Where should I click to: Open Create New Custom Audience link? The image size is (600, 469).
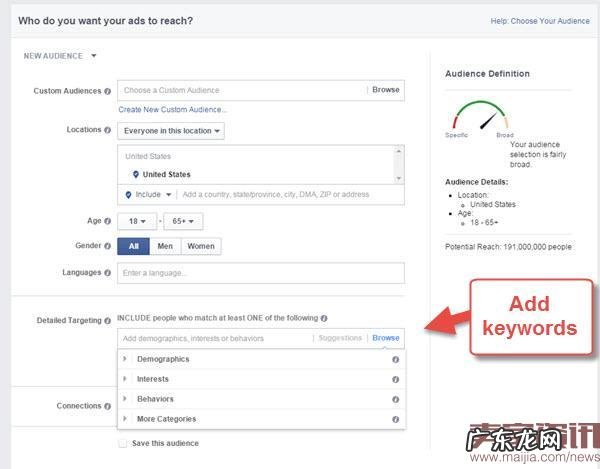[172, 110]
